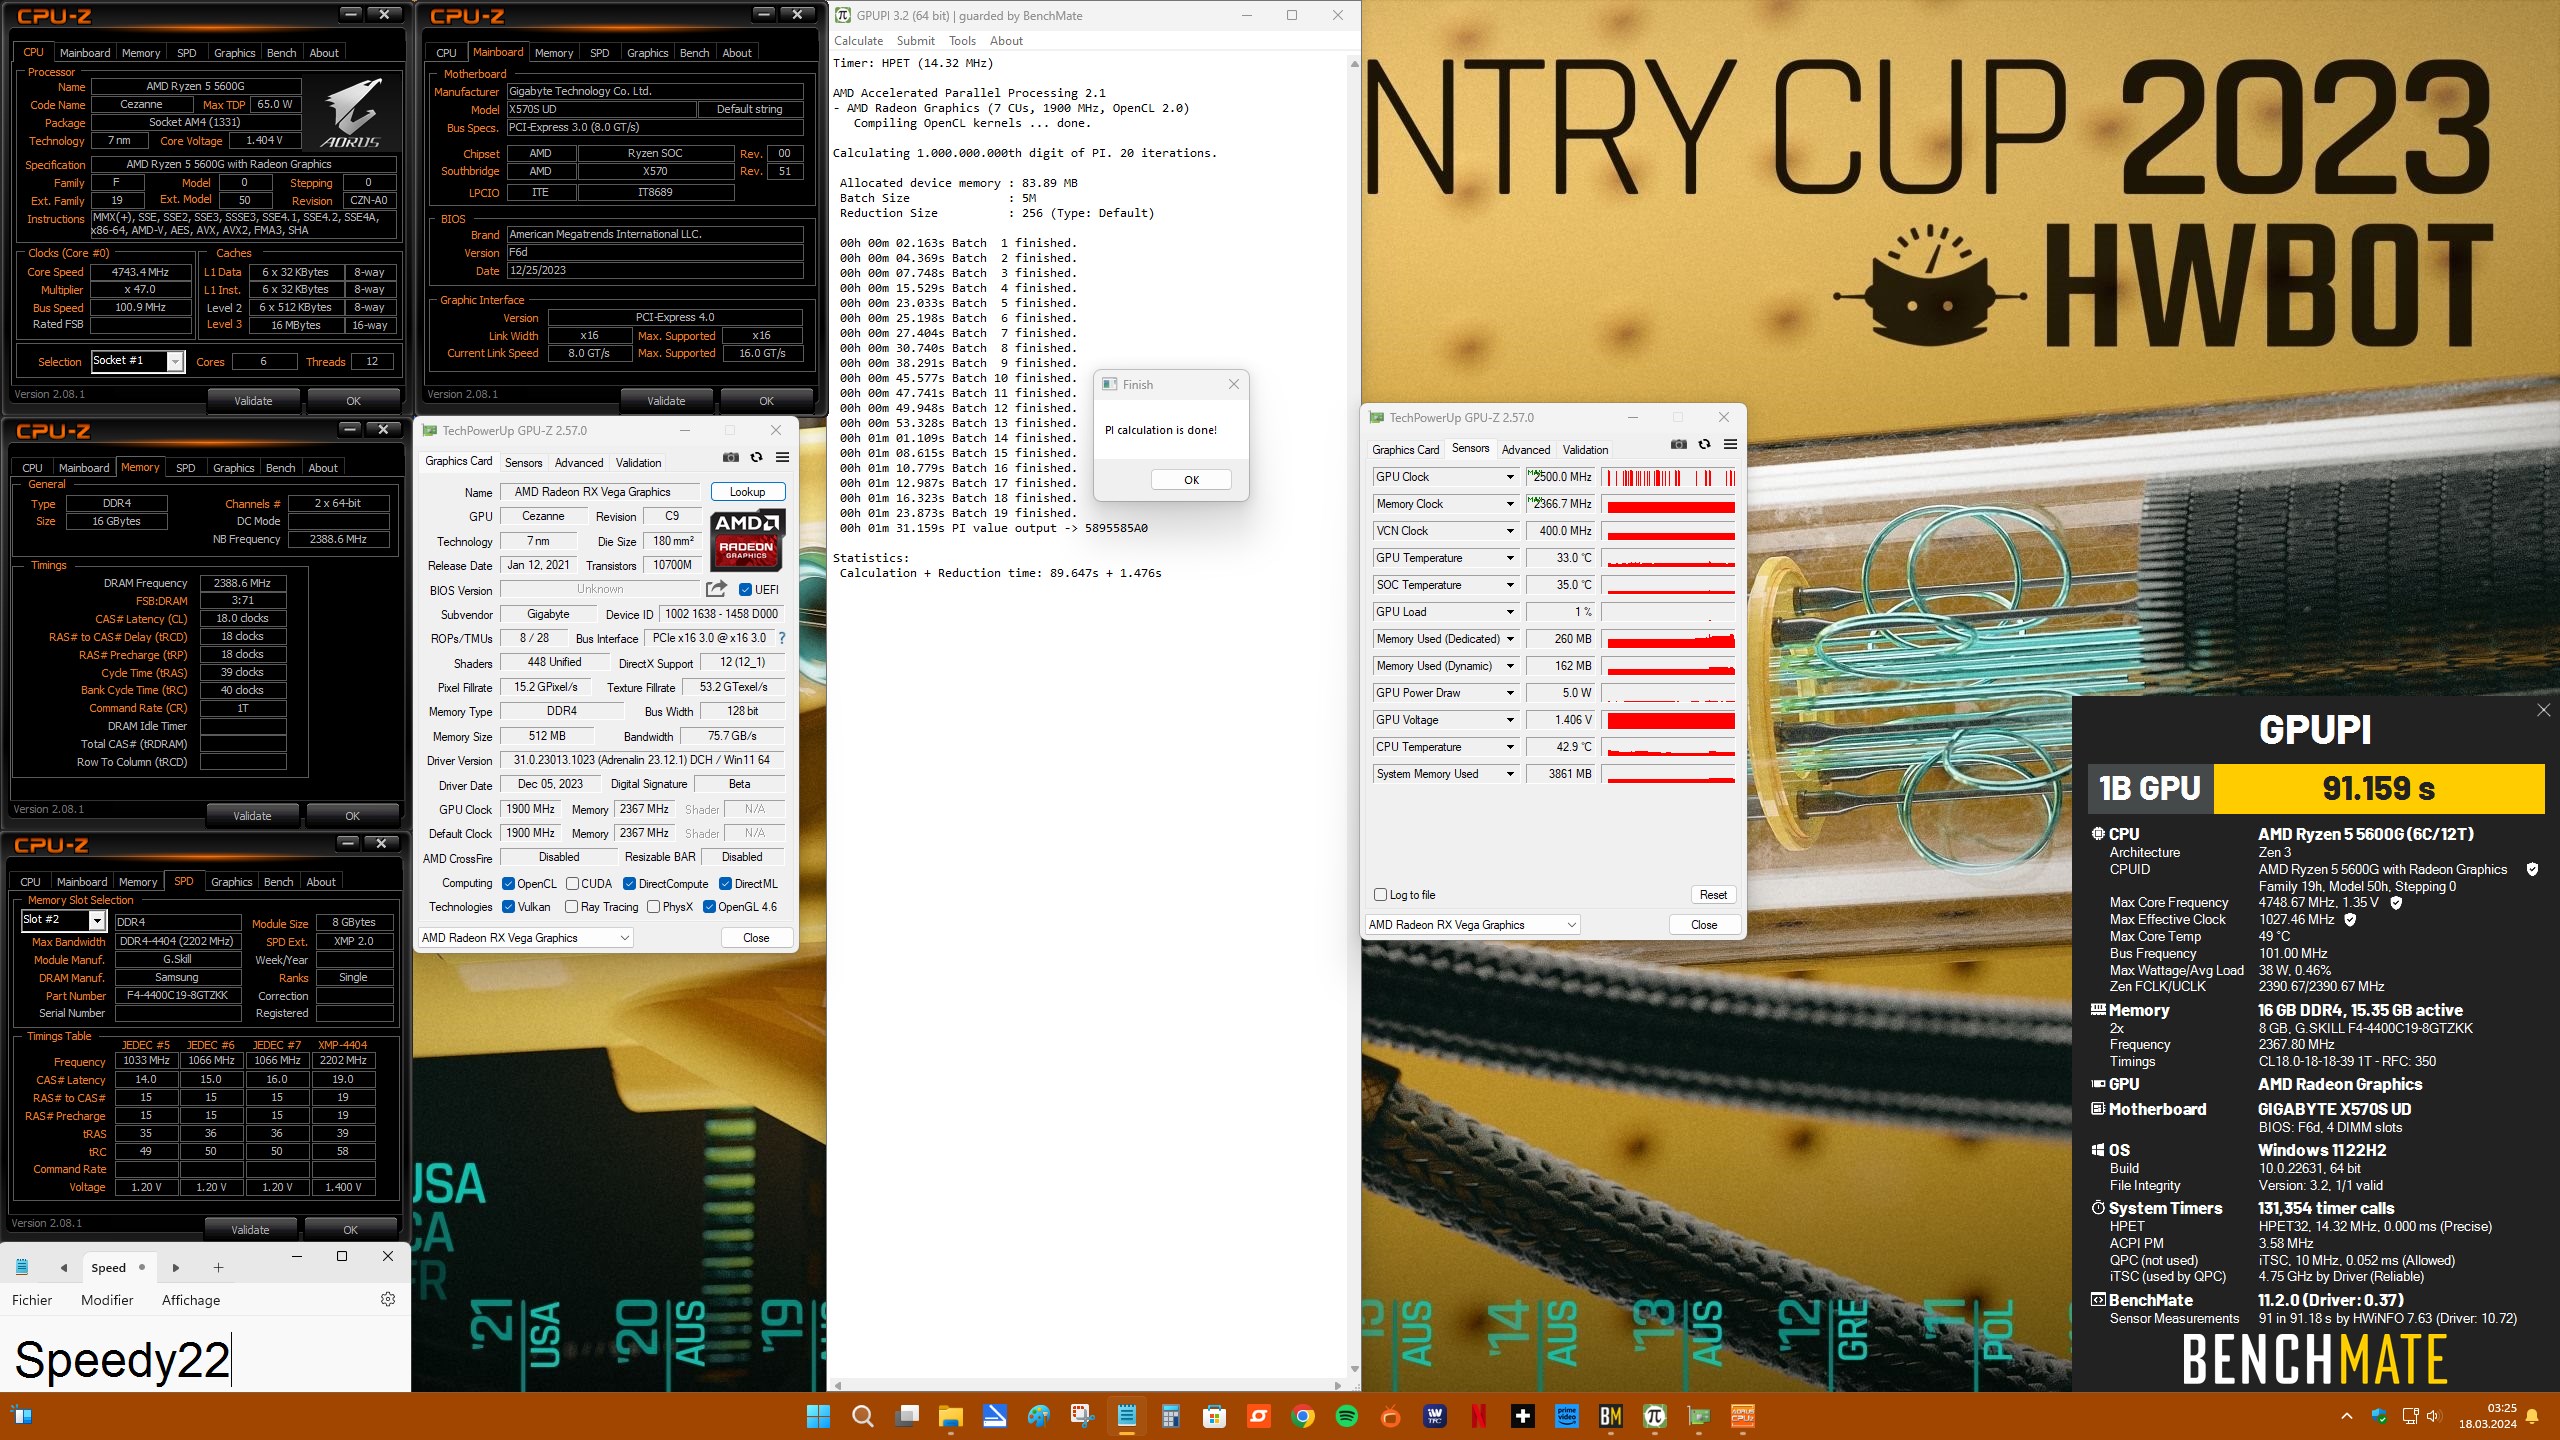Open Calculator from the taskbar
Image resolution: width=2560 pixels, height=1440 pixels.
coord(1171,1416)
